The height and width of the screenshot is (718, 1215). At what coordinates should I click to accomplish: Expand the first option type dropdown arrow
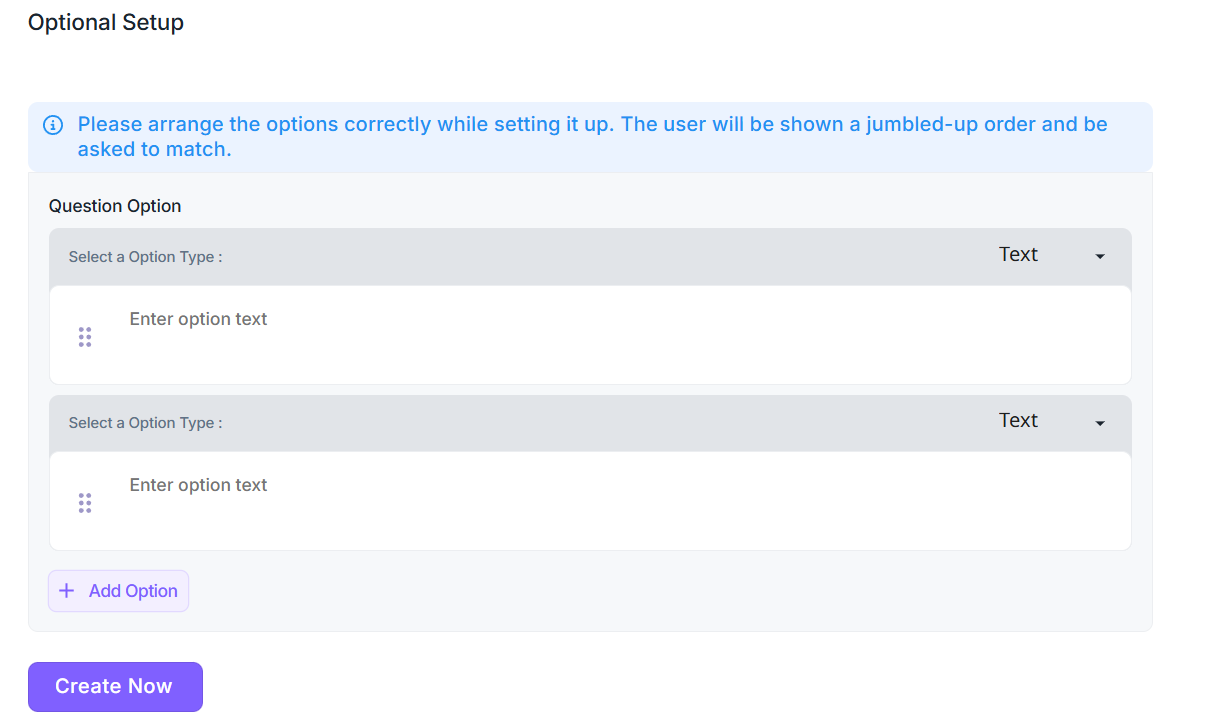1100,257
